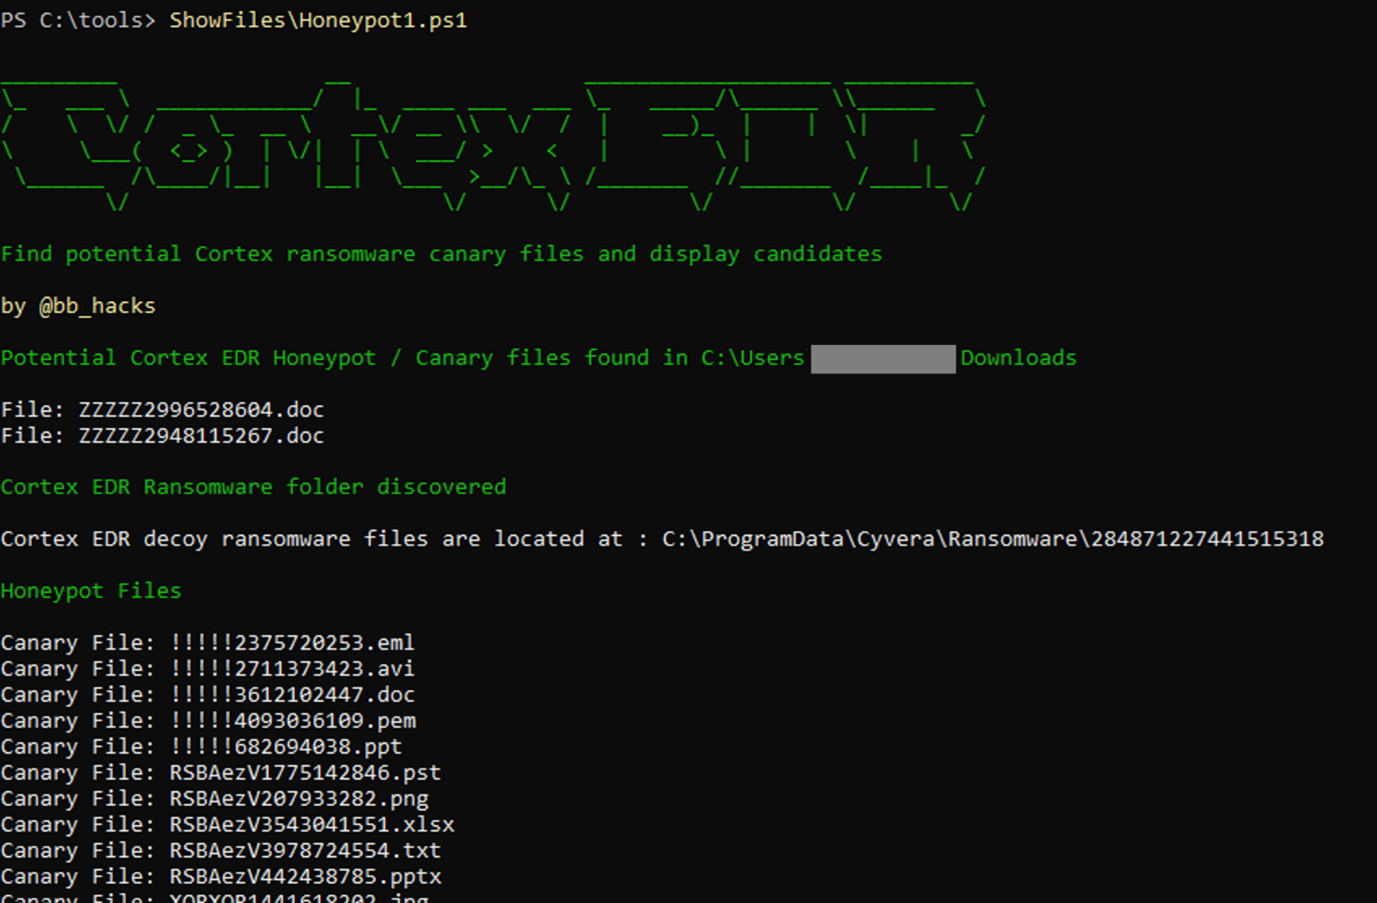Click canary file RSBAezV207933282.png

(x=299, y=799)
